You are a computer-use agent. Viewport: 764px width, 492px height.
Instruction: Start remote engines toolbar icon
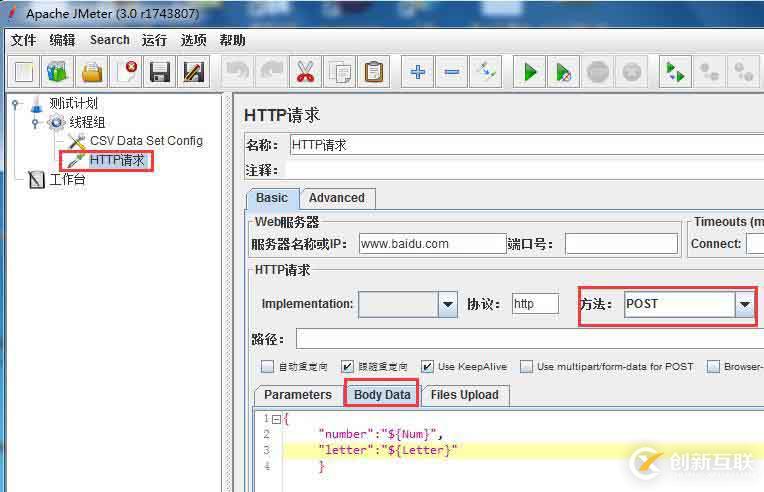[675, 72]
